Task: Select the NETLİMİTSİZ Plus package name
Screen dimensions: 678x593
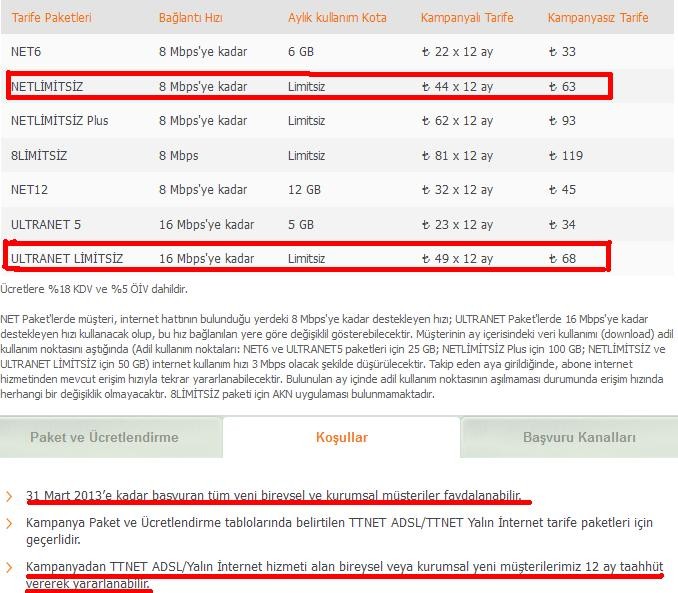Action: click(x=59, y=121)
